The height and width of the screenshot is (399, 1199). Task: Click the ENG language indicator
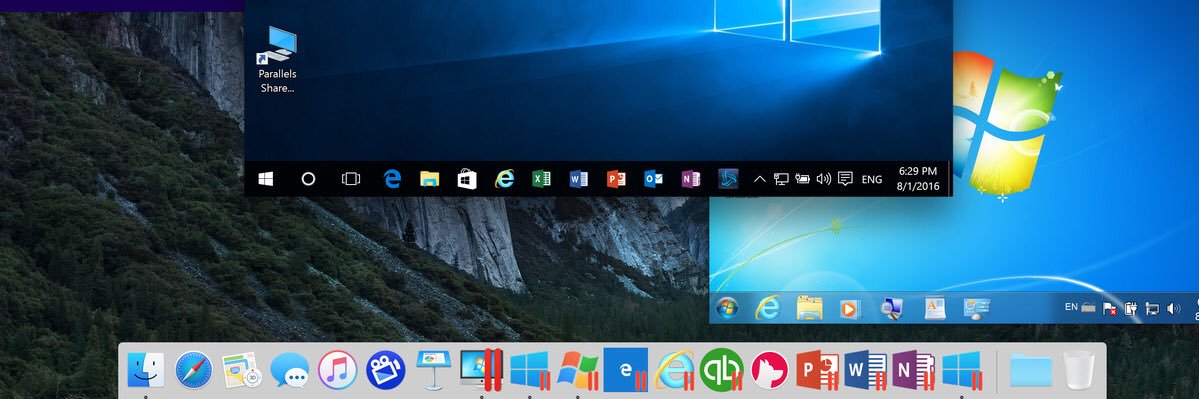[x=872, y=180]
